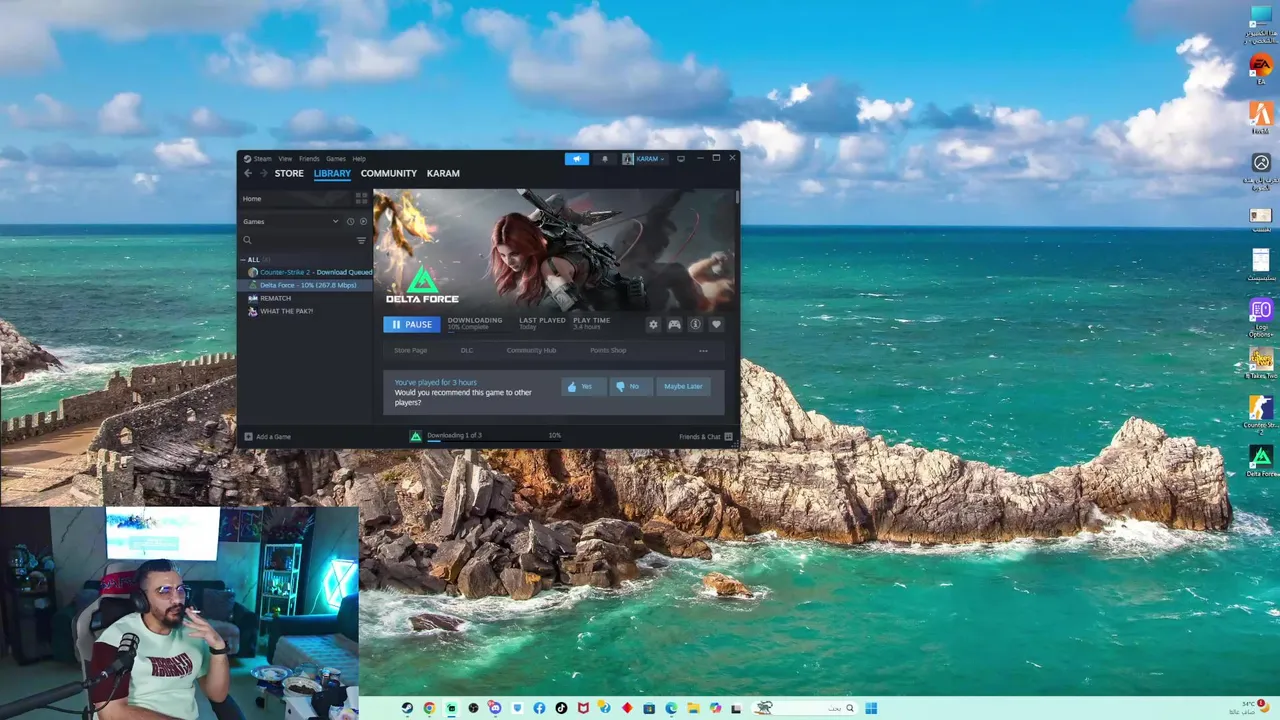Screen dimensions: 1280x720
Task: Open Discord from the taskbar
Action: coord(495,708)
